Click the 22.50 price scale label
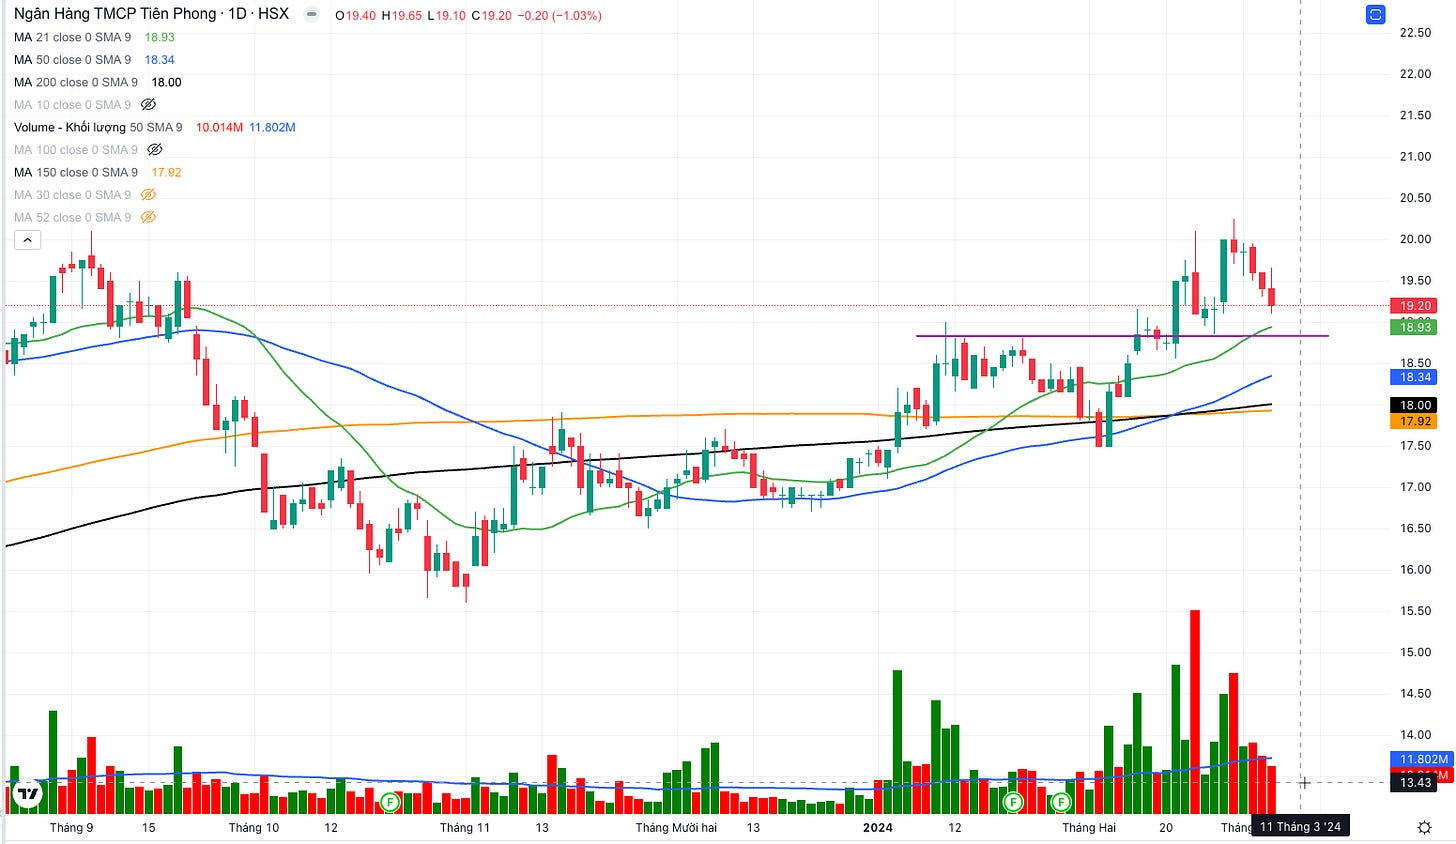Screen dimensions: 1456x844 [x=1415, y=33]
